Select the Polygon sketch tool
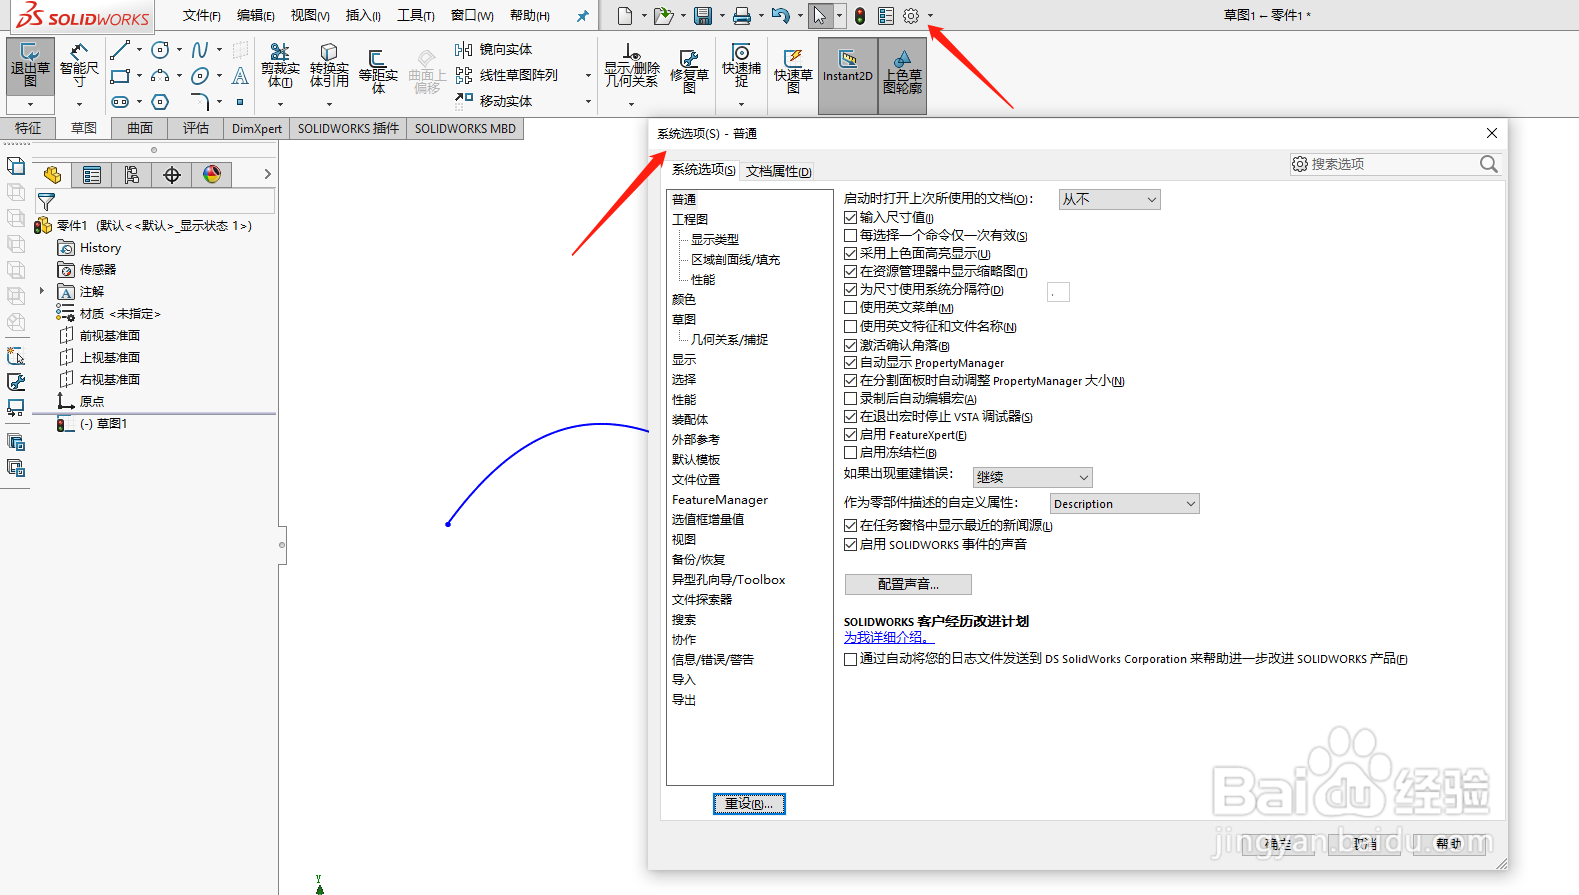 [x=160, y=102]
